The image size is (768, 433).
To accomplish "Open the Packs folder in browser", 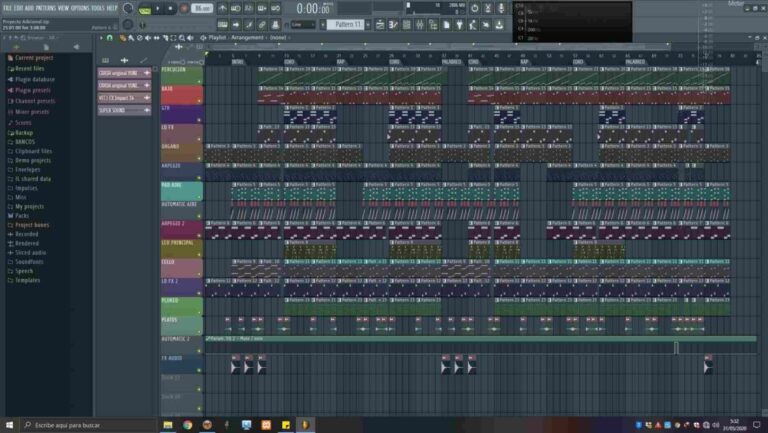I will 22,215.
